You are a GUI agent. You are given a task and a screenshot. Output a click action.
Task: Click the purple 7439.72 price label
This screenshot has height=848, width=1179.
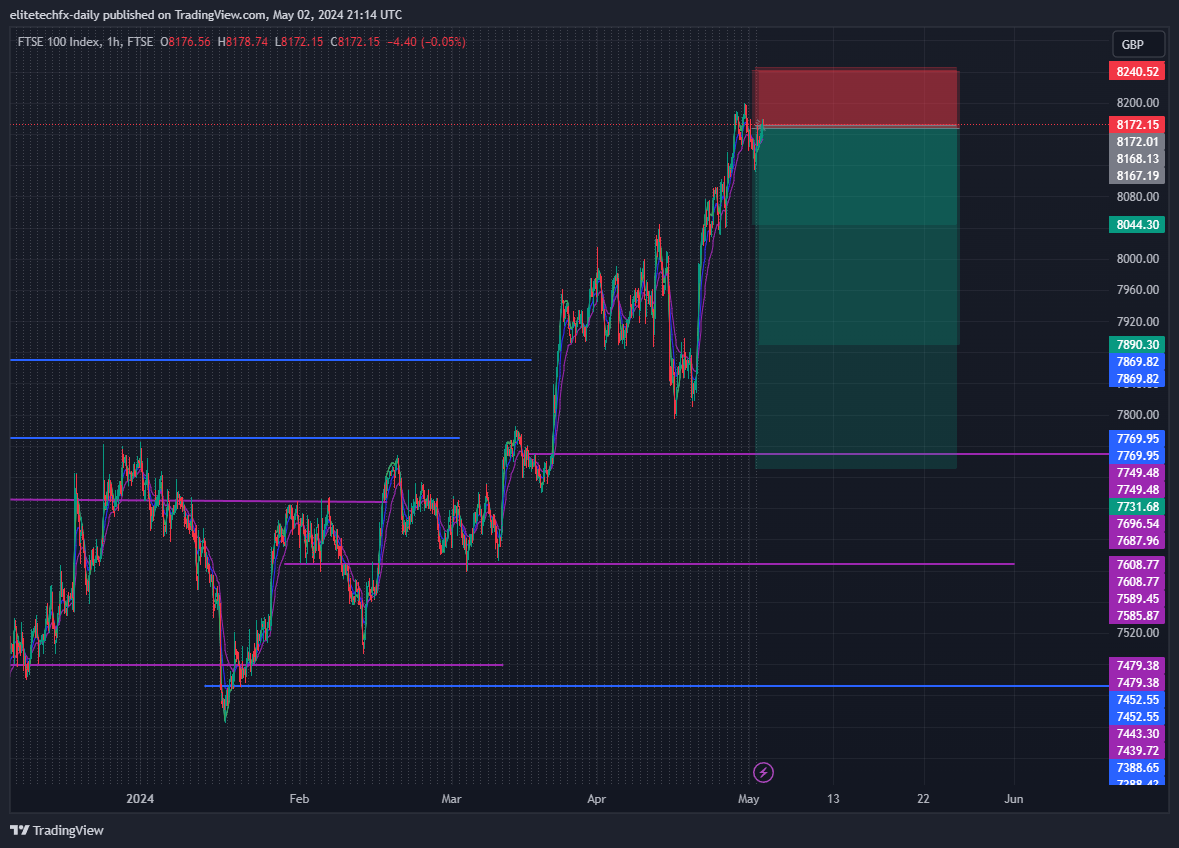(1137, 751)
